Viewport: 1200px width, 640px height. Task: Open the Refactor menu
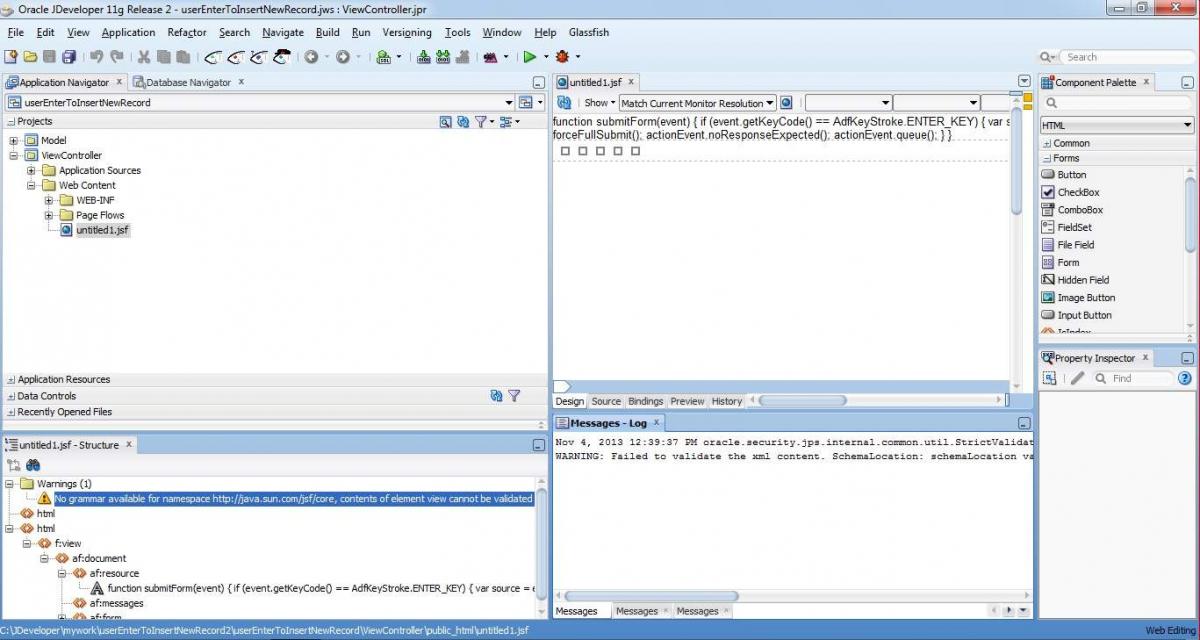187,32
